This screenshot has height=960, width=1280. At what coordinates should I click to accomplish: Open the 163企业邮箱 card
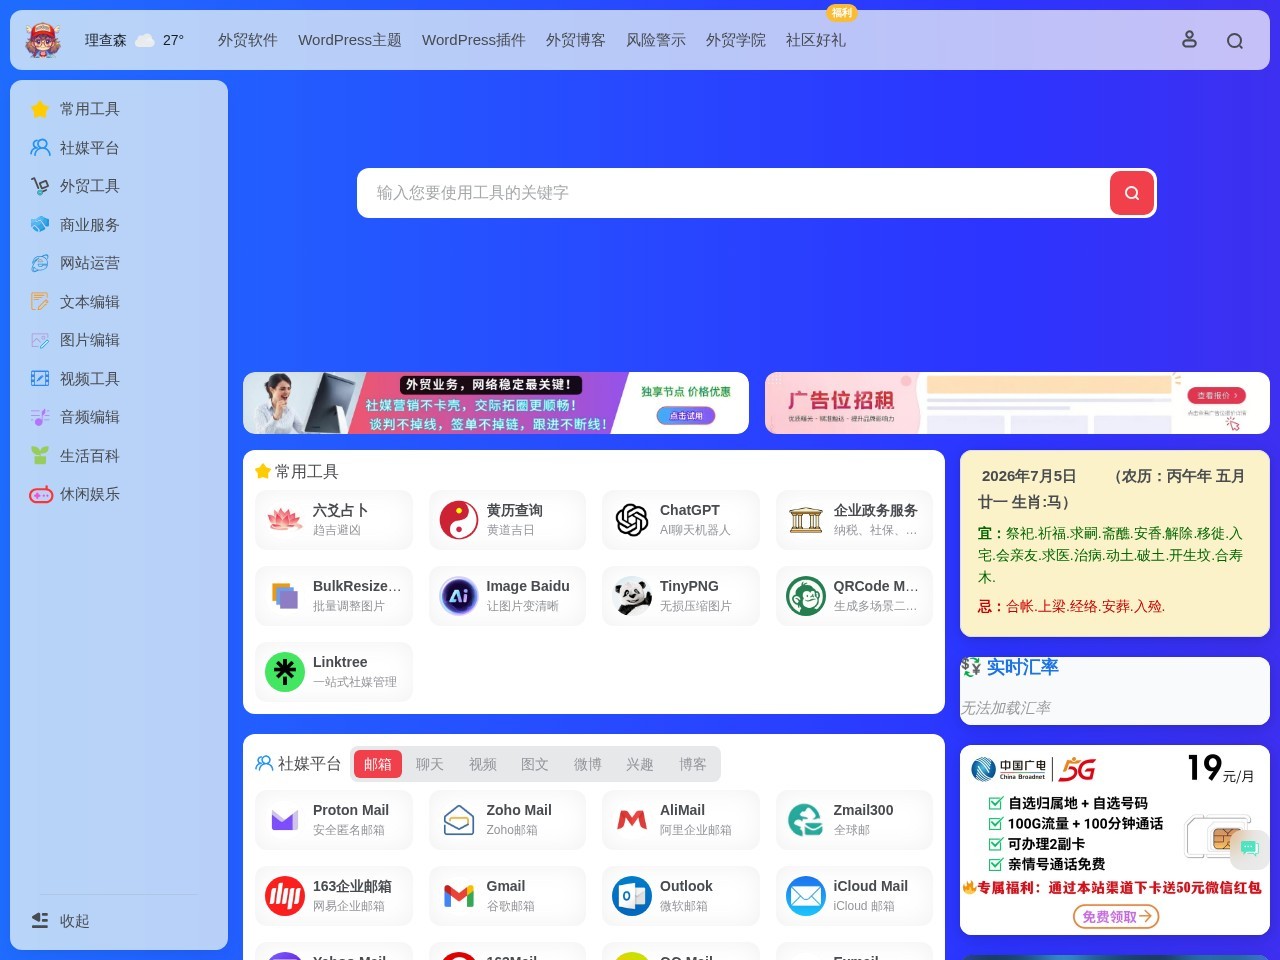point(333,896)
